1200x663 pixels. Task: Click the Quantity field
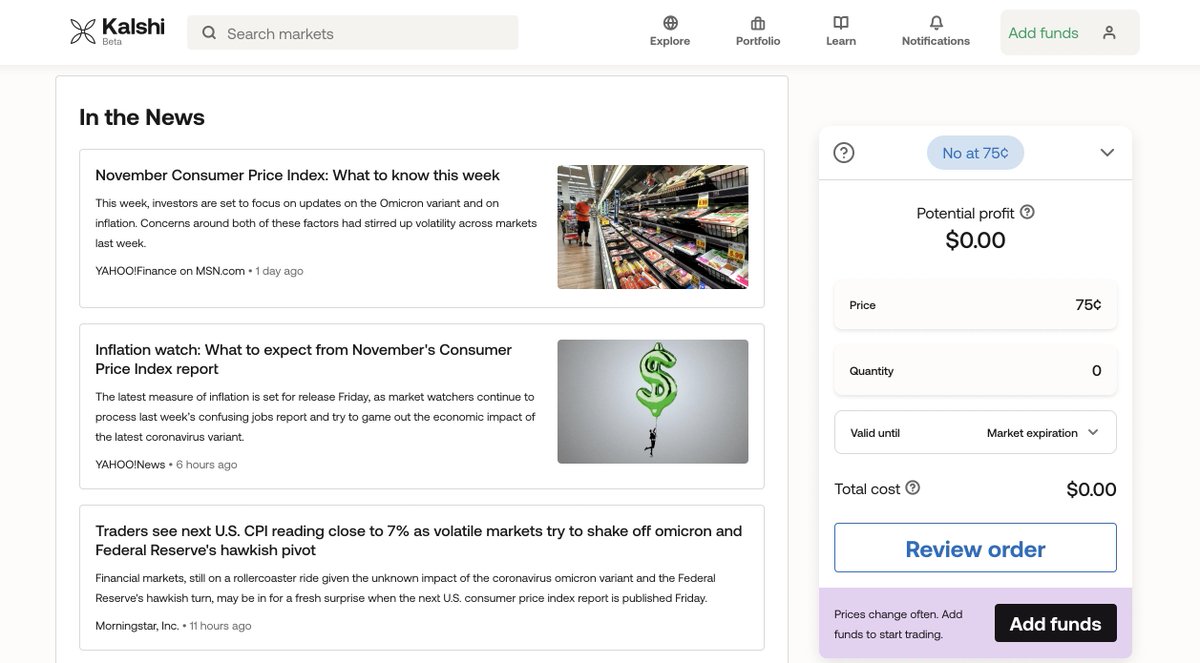(x=975, y=371)
